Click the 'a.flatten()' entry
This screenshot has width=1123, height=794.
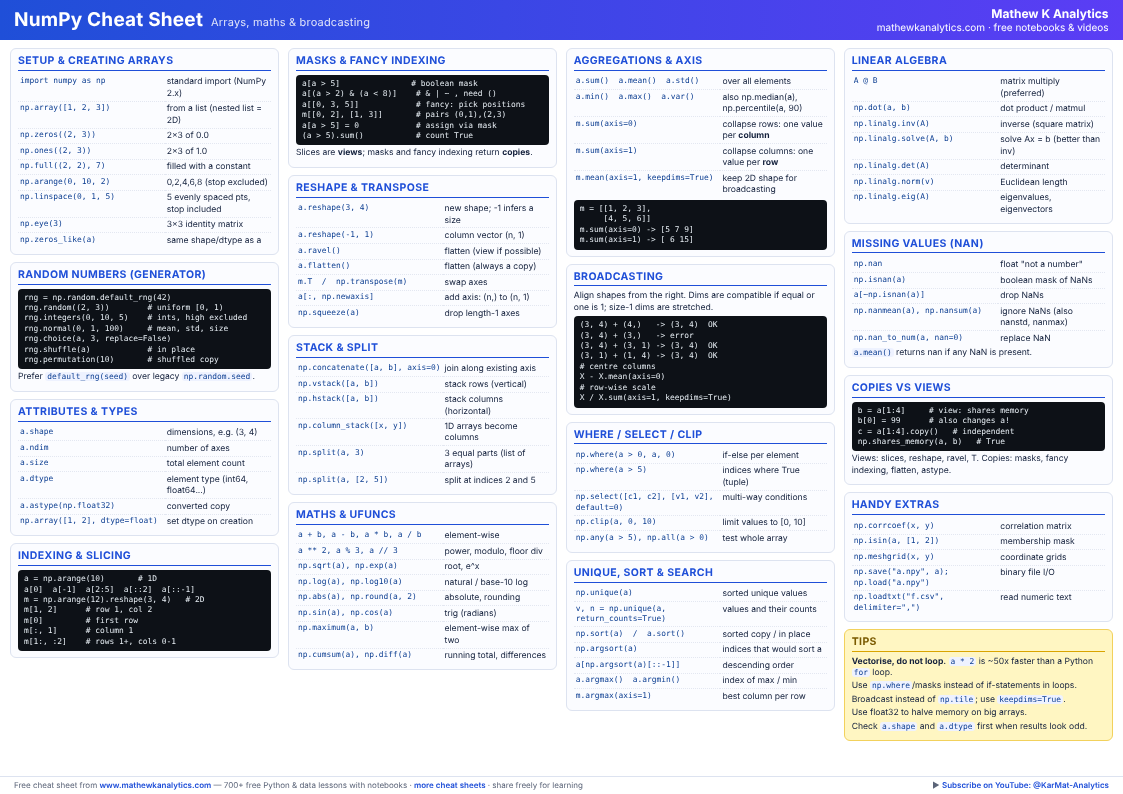(x=324, y=266)
